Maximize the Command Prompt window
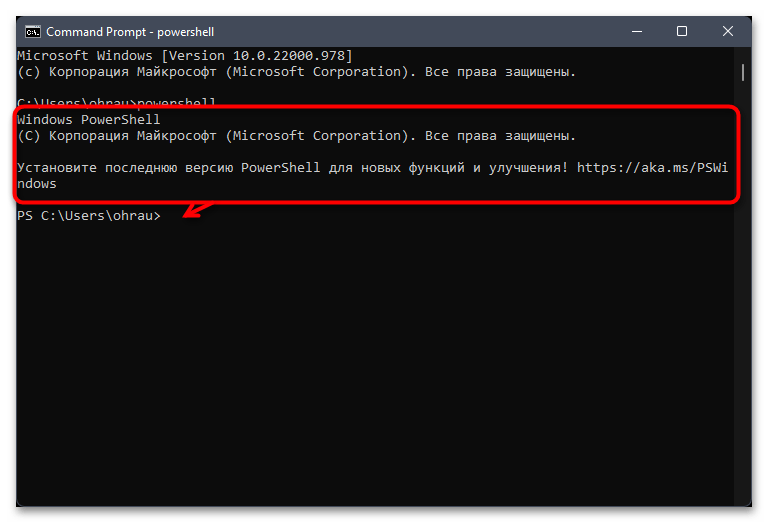Image resolution: width=768 pixels, height=523 pixels. (x=682, y=31)
